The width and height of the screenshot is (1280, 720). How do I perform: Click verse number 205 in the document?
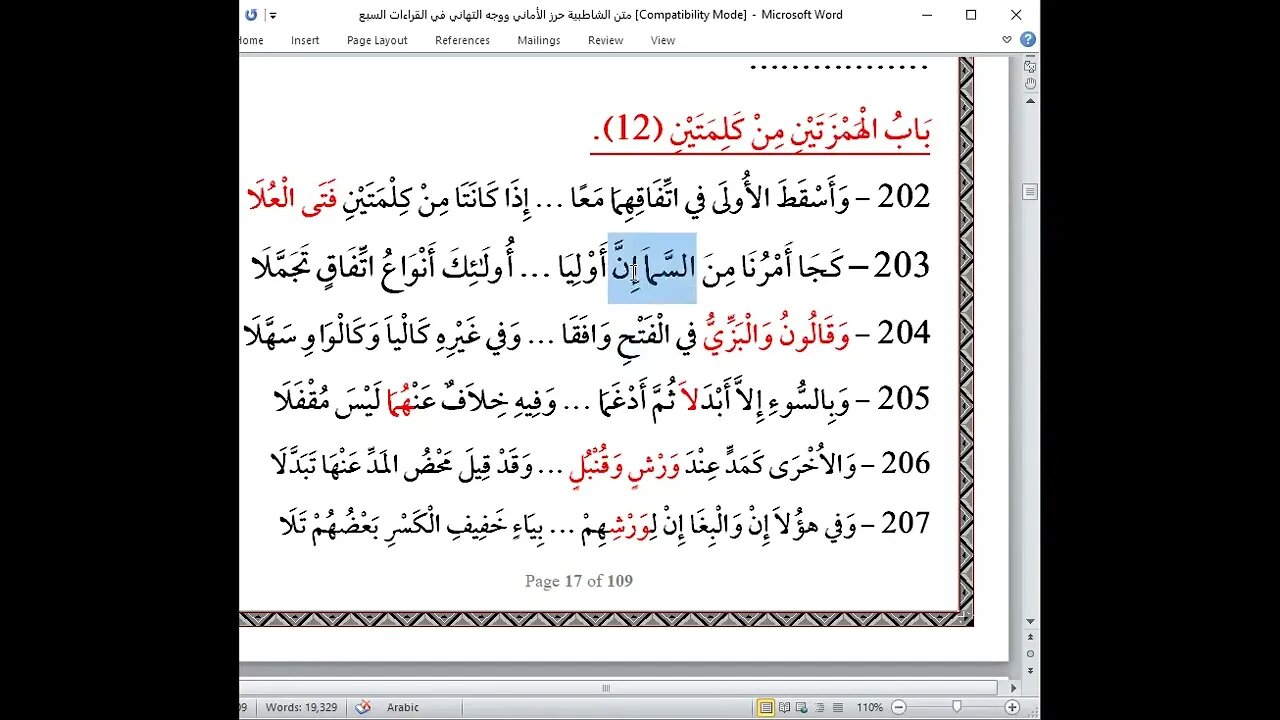click(x=904, y=398)
